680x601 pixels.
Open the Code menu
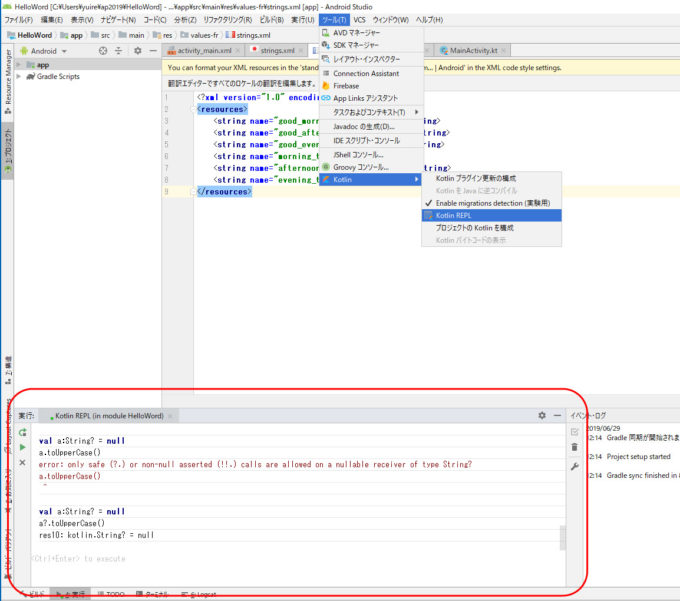point(155,20)
